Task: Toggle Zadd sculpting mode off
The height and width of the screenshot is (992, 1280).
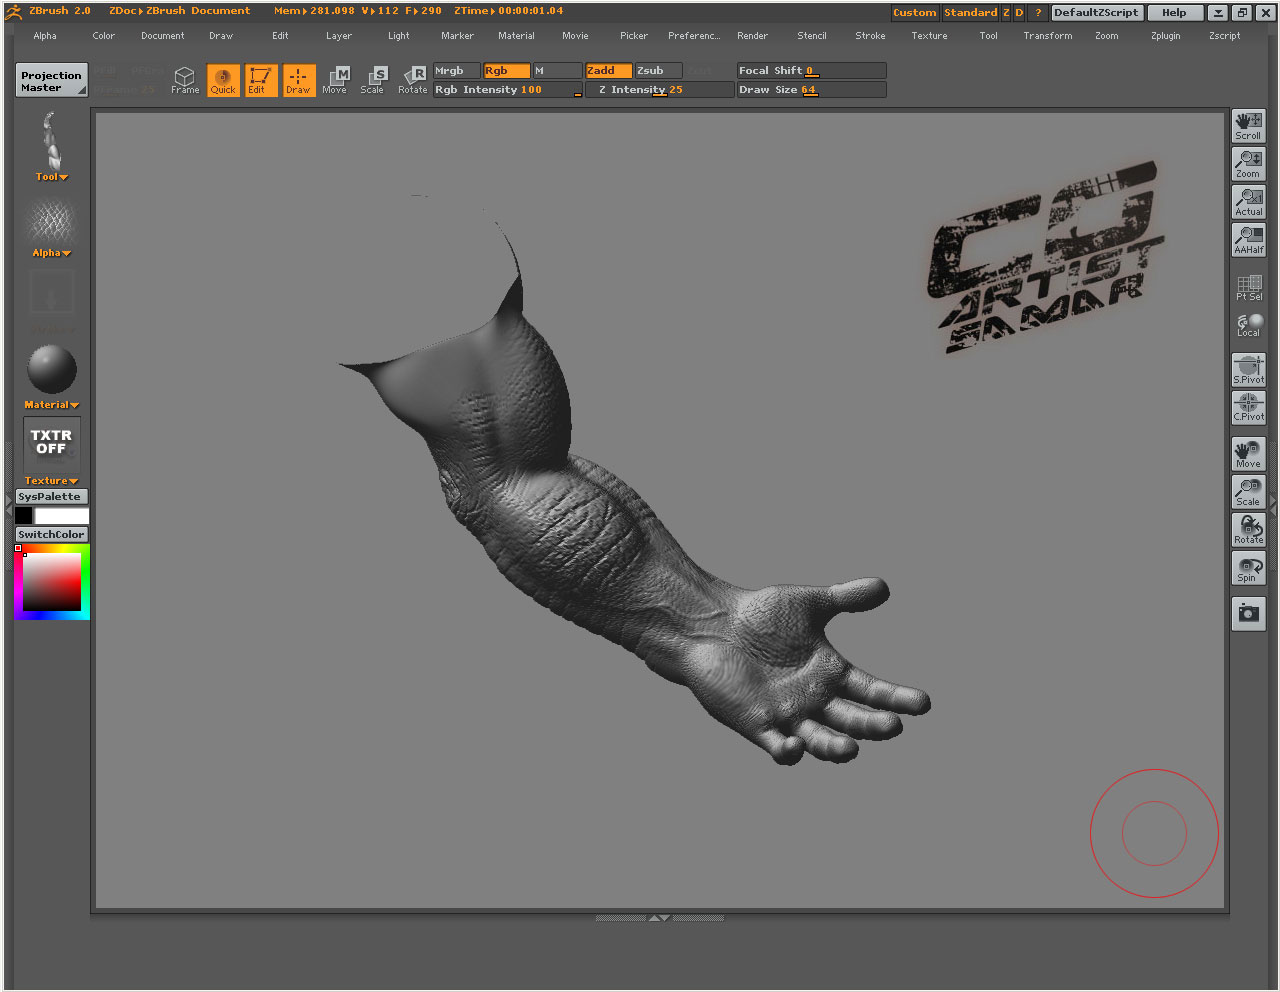Action: [608, 71]
